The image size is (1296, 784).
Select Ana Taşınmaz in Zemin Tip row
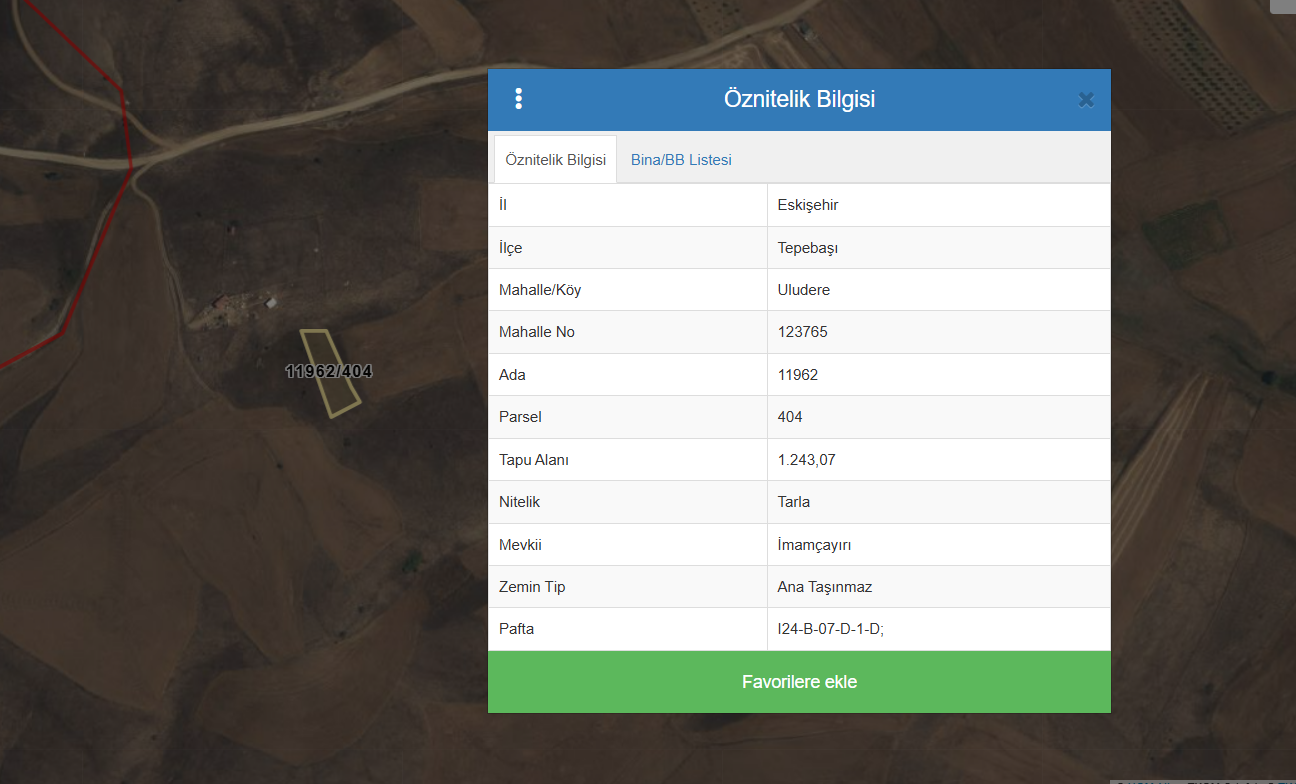click(x=825, y=587)
